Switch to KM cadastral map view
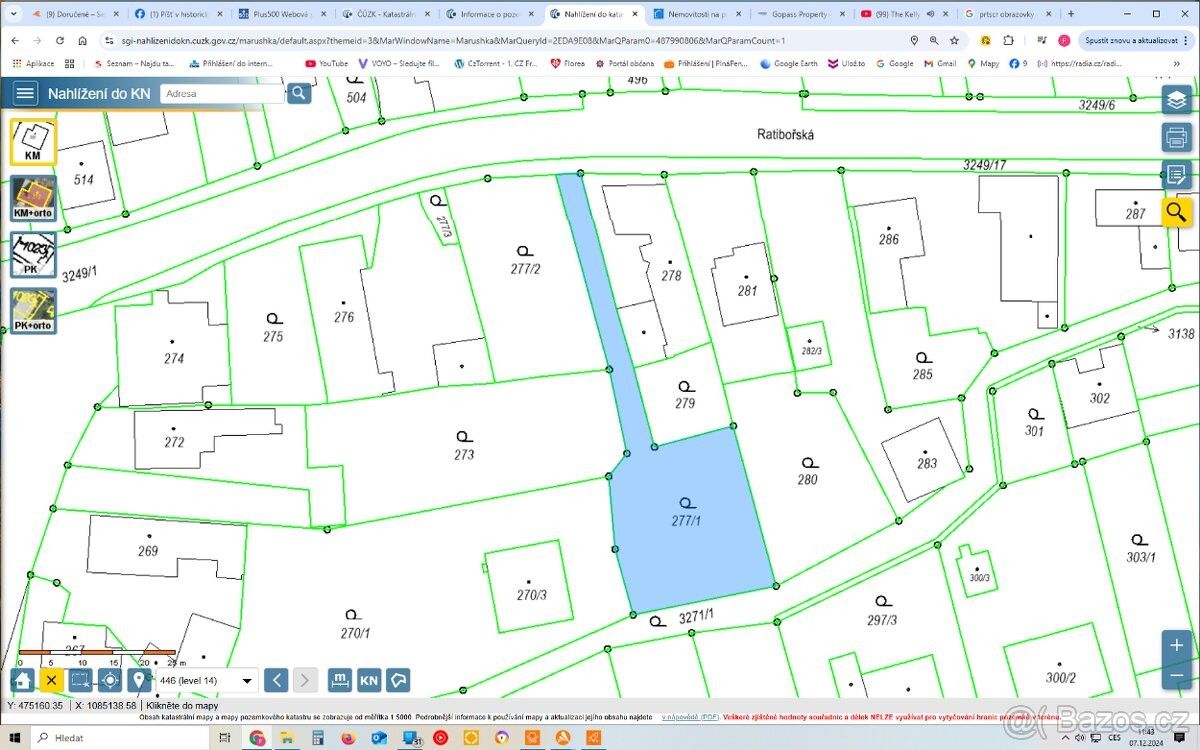This screenshot has height=750, width=1200. point(33,142)
